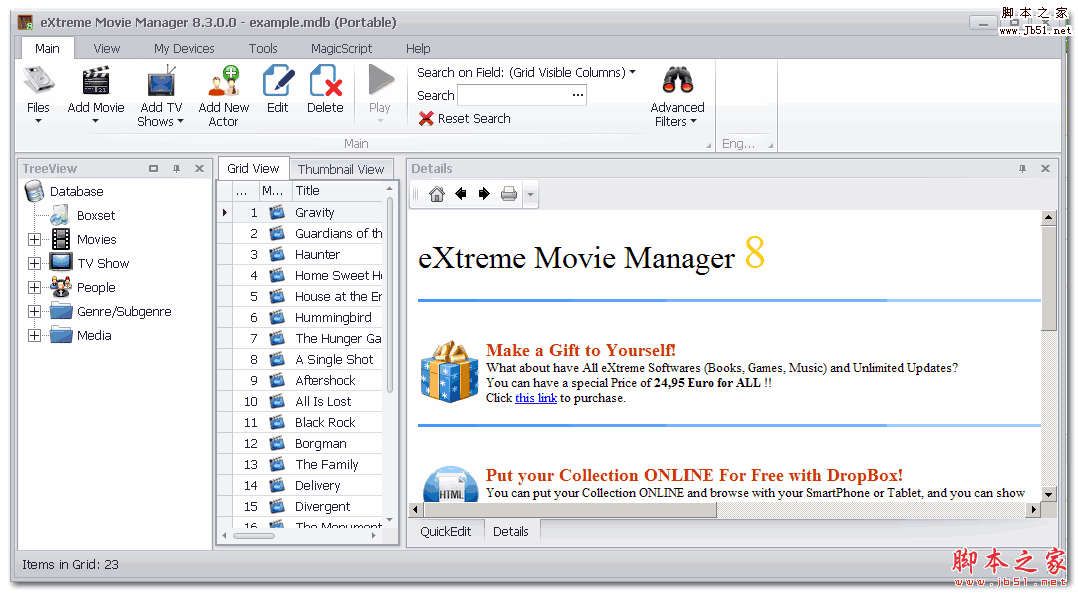Open Details toolbar options dropdown arrow
1078x593 pixels.
pyautogui.click(x=530, y=195)
